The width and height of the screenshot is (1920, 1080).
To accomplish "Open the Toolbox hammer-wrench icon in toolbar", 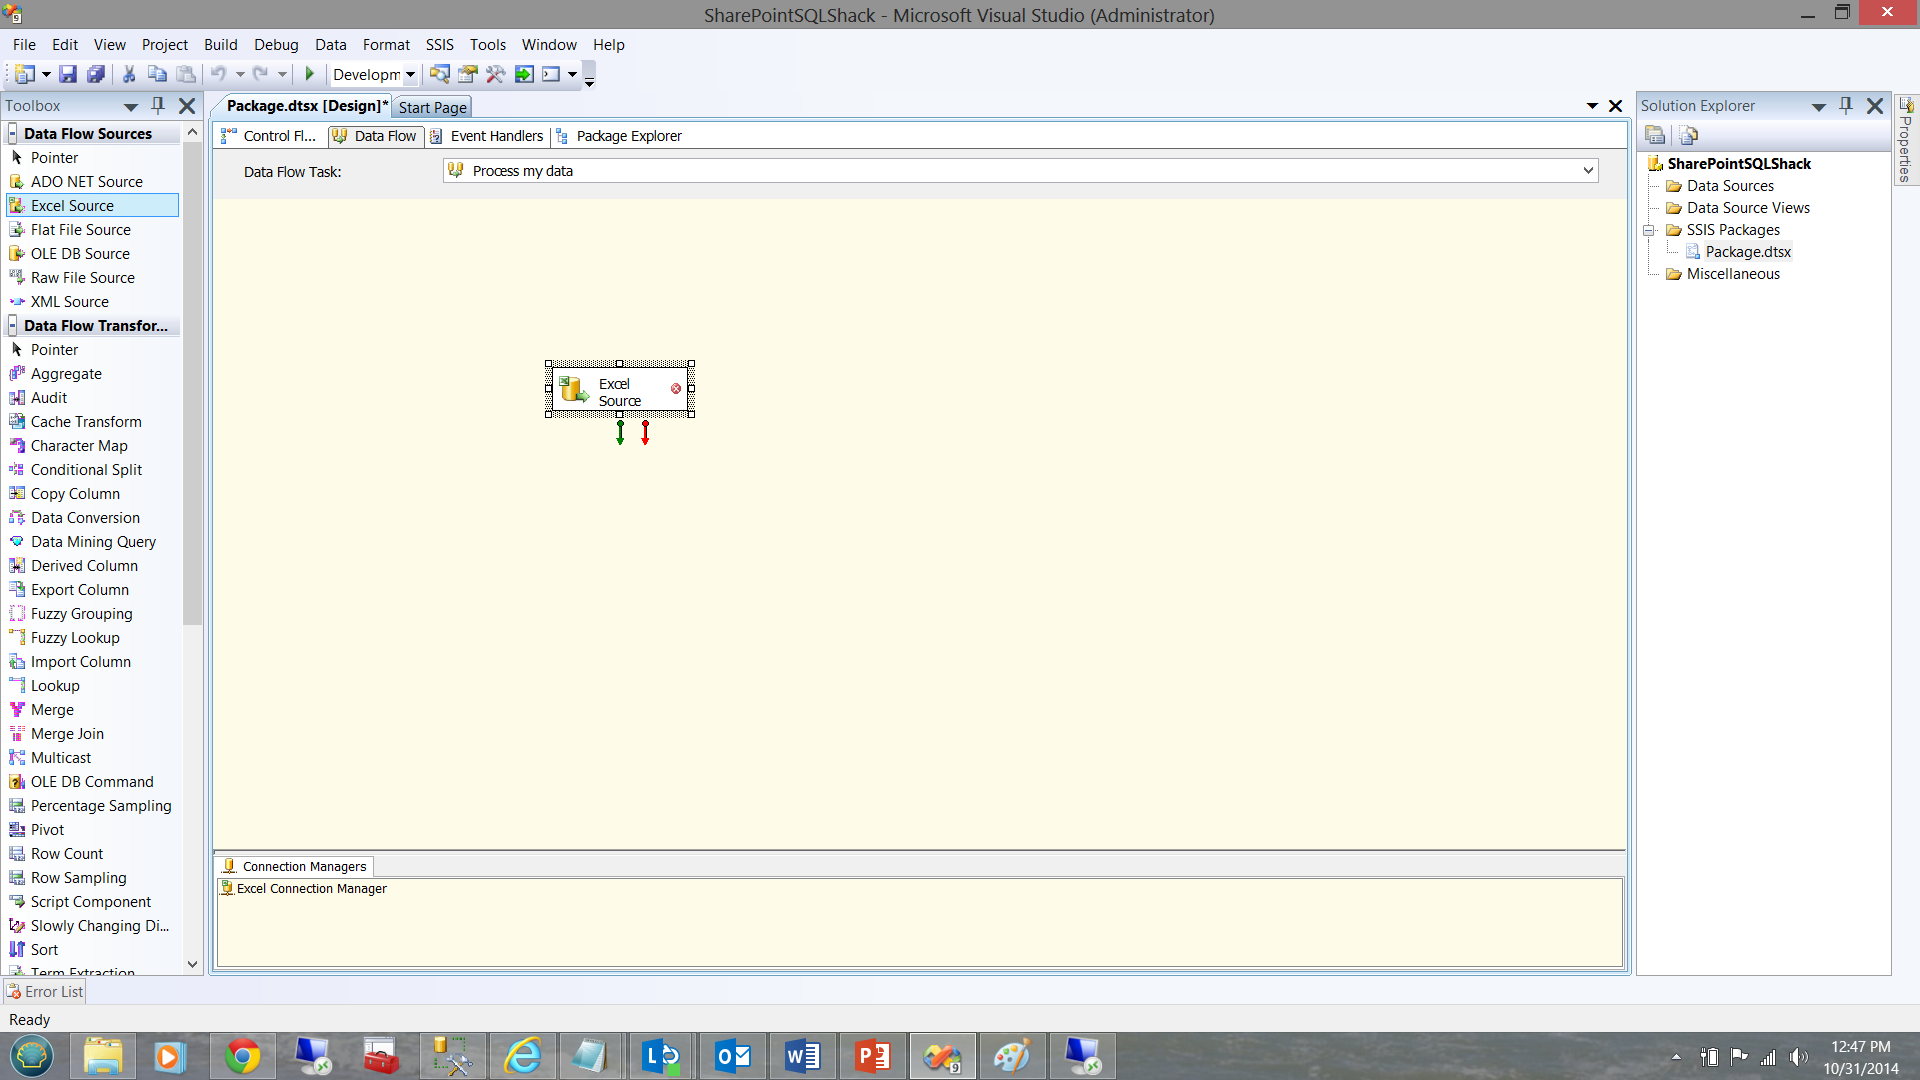I will tap(495, 74).
